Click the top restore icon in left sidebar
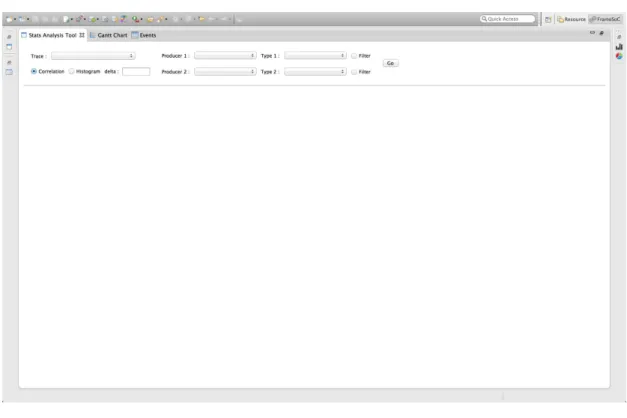This screenshot has width=627, height=418. [x=9, y=37]
